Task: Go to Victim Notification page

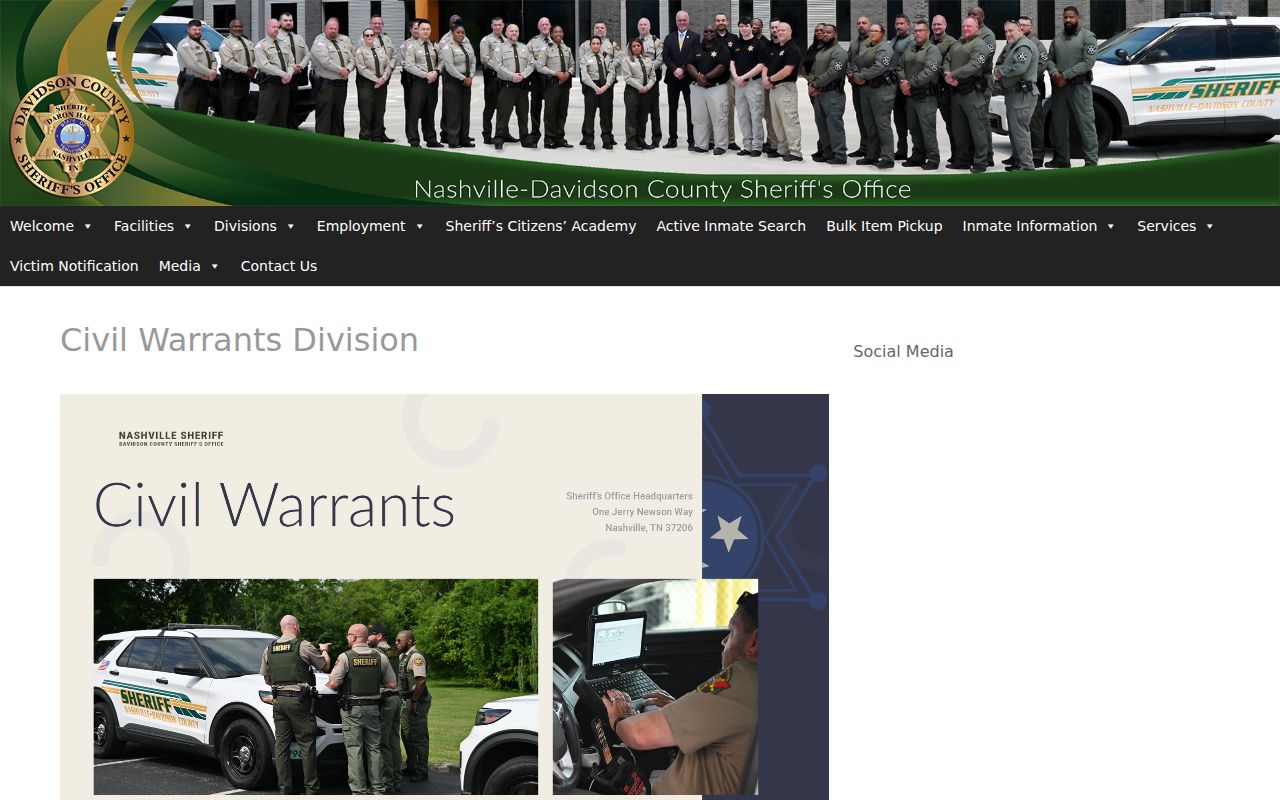Action: (x=74, y=266)
